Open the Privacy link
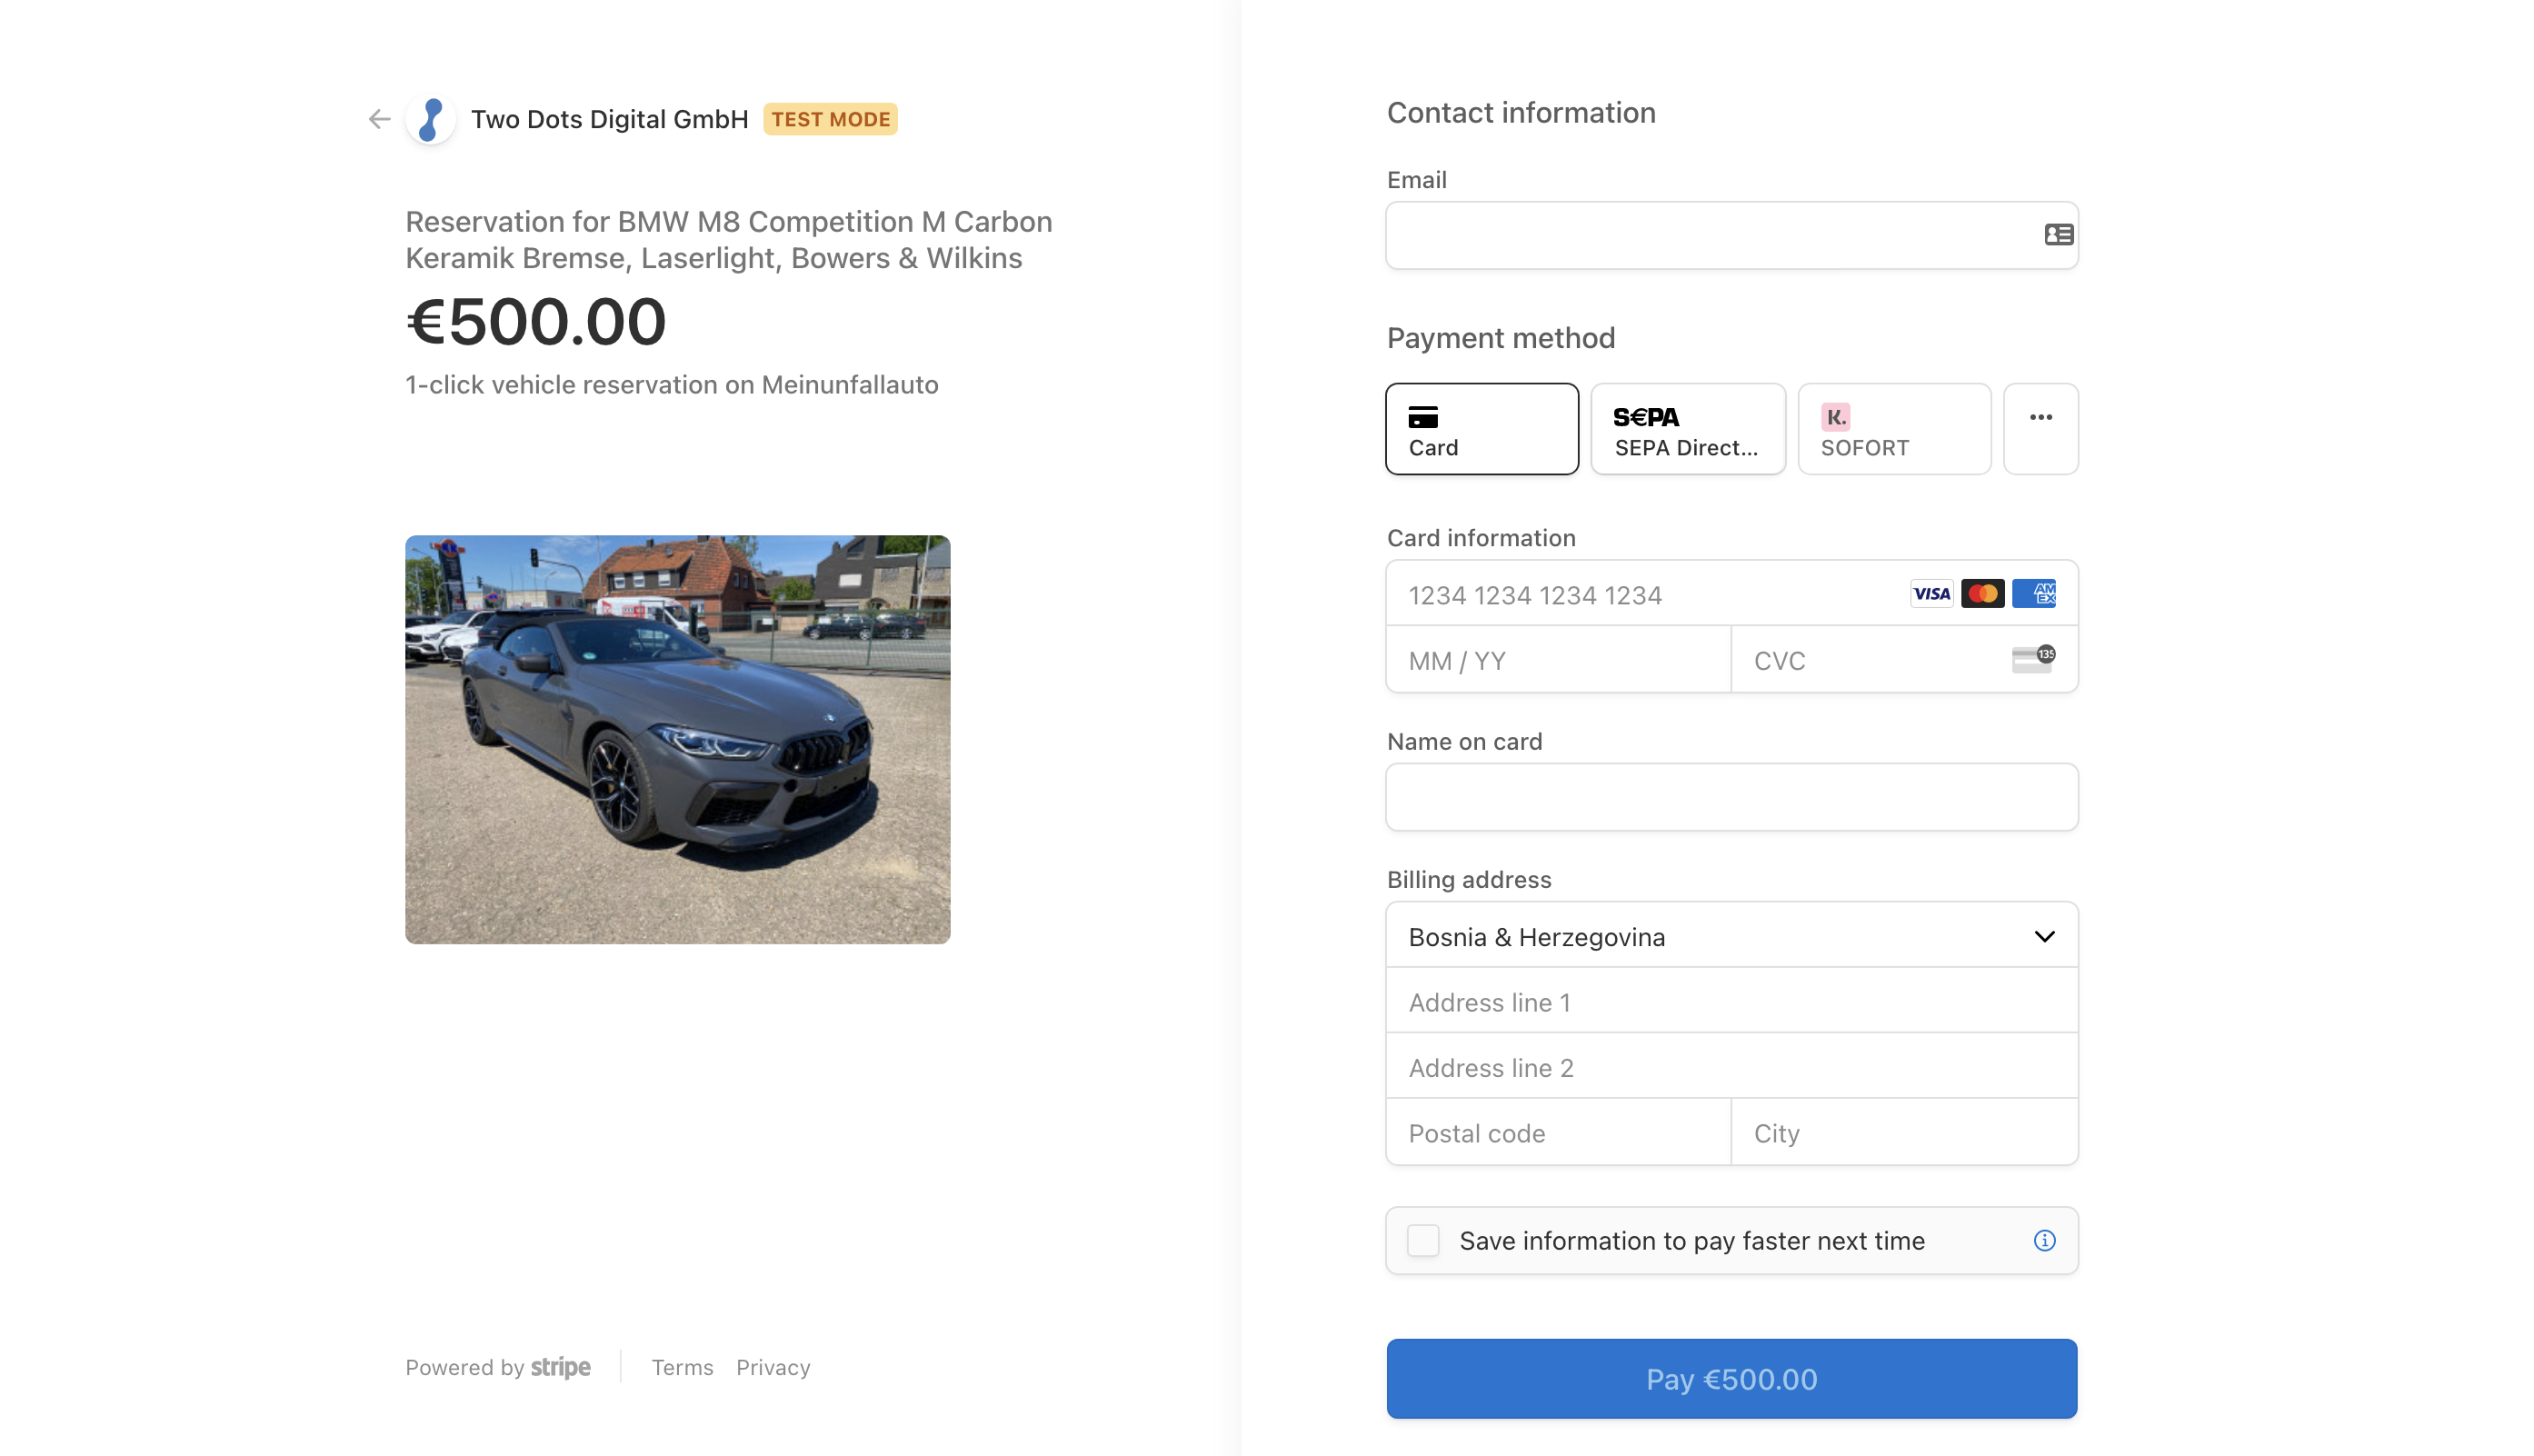Image resolution: width=2534 pixels, height=1456 pixels. click(773, 1367)
